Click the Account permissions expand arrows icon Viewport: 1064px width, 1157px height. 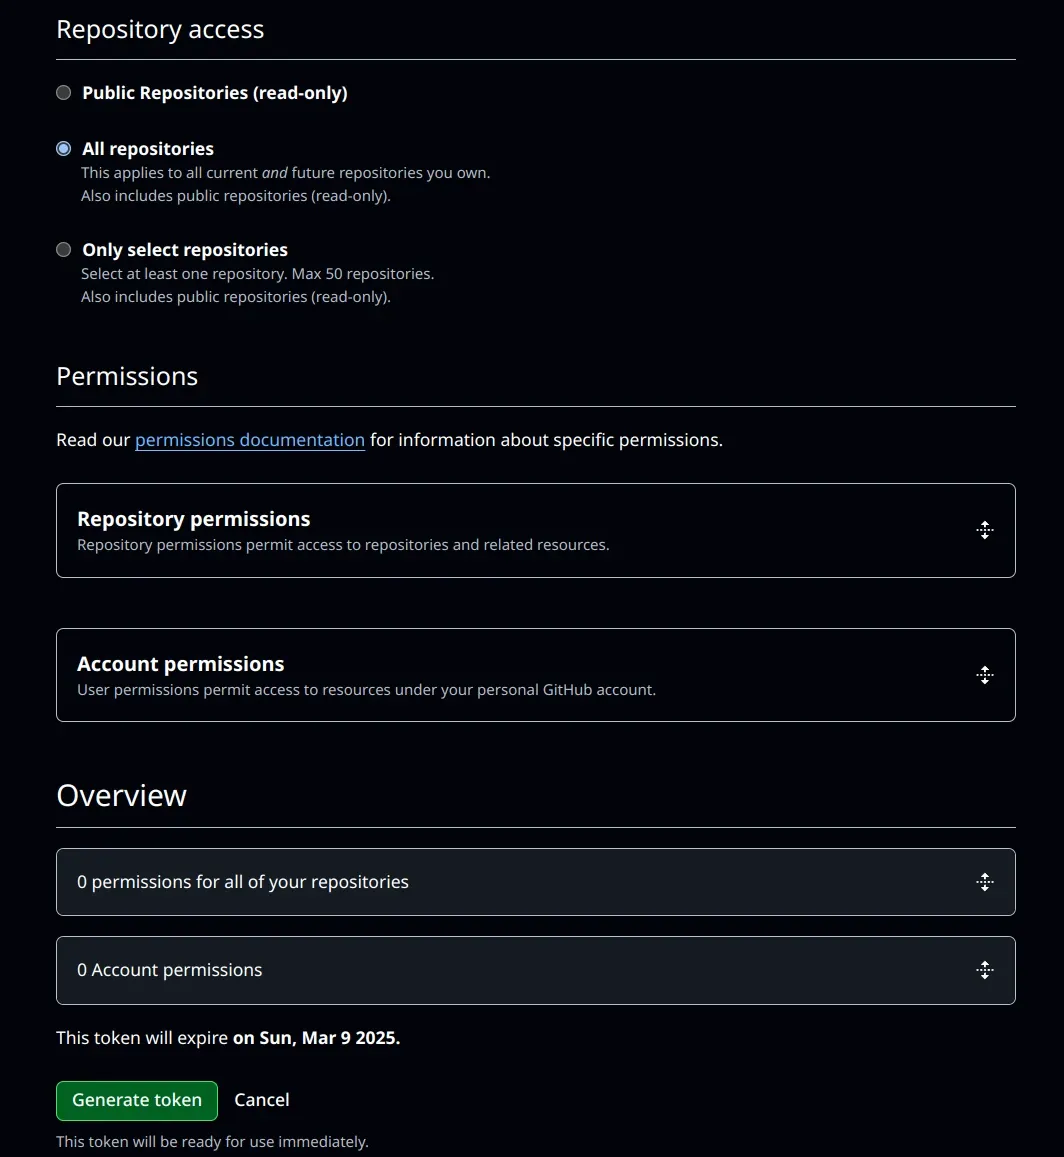click(x=985, y=675)
